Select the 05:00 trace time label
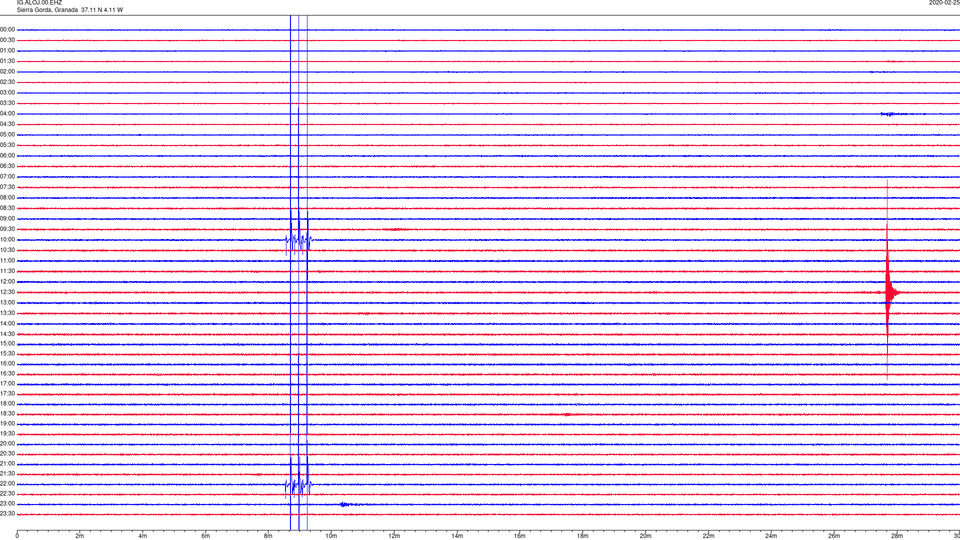This screenshot has width=960, height=540. 7,134
